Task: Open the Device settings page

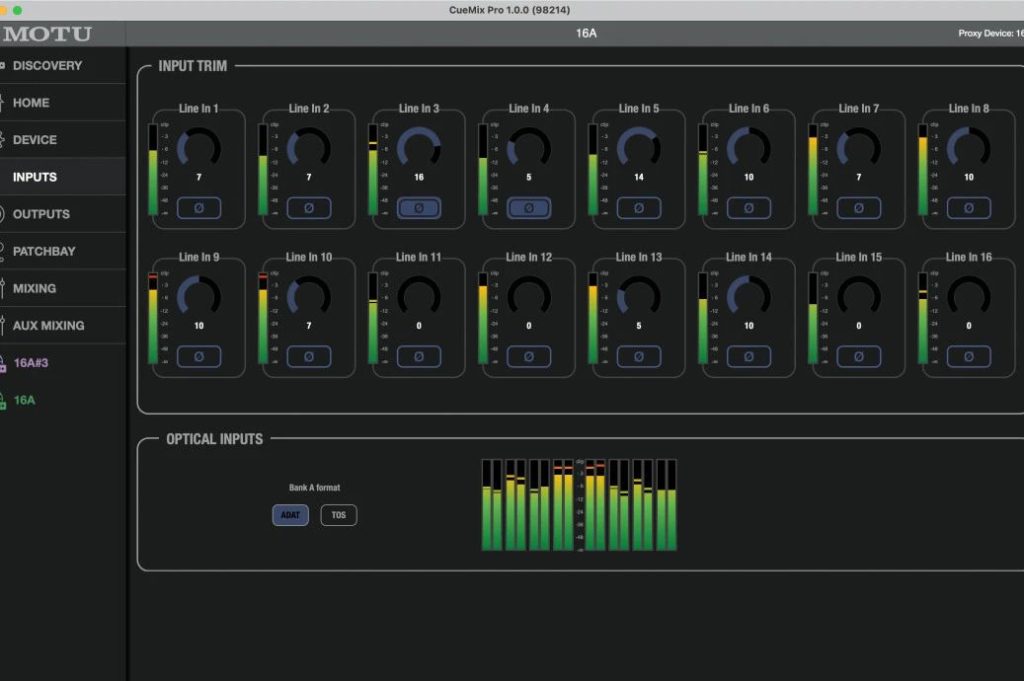Action: click(x=35, y=140)
